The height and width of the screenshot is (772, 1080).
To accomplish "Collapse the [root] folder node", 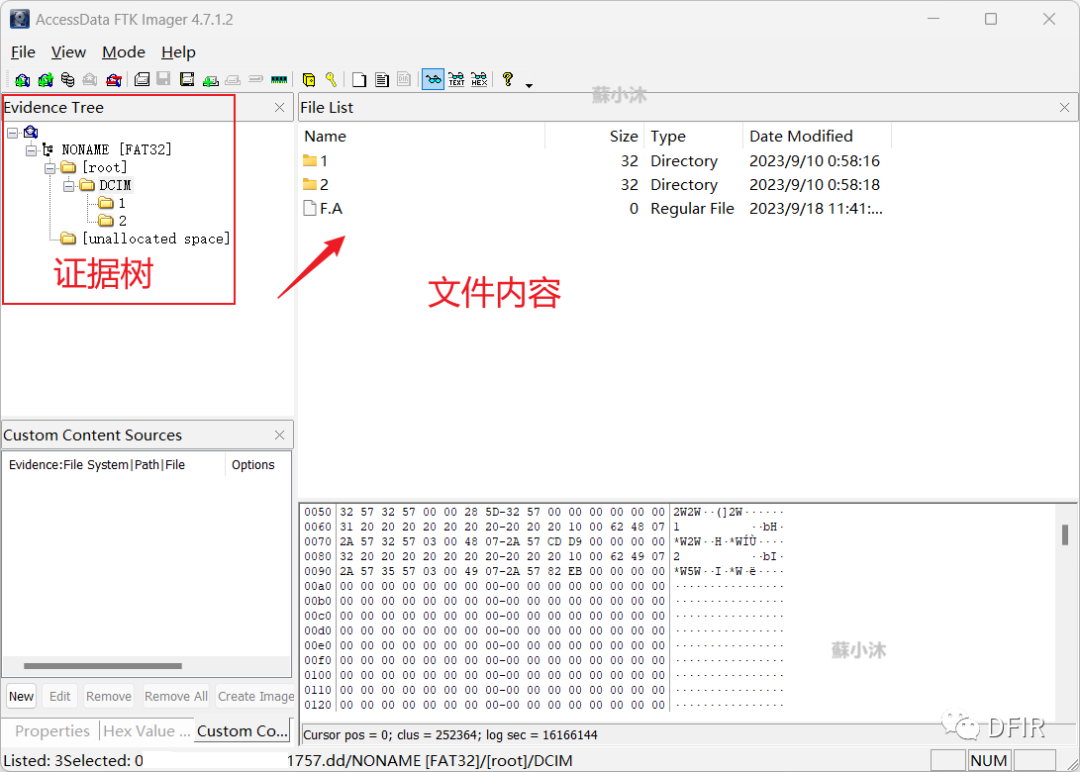I will click(50, 168).
